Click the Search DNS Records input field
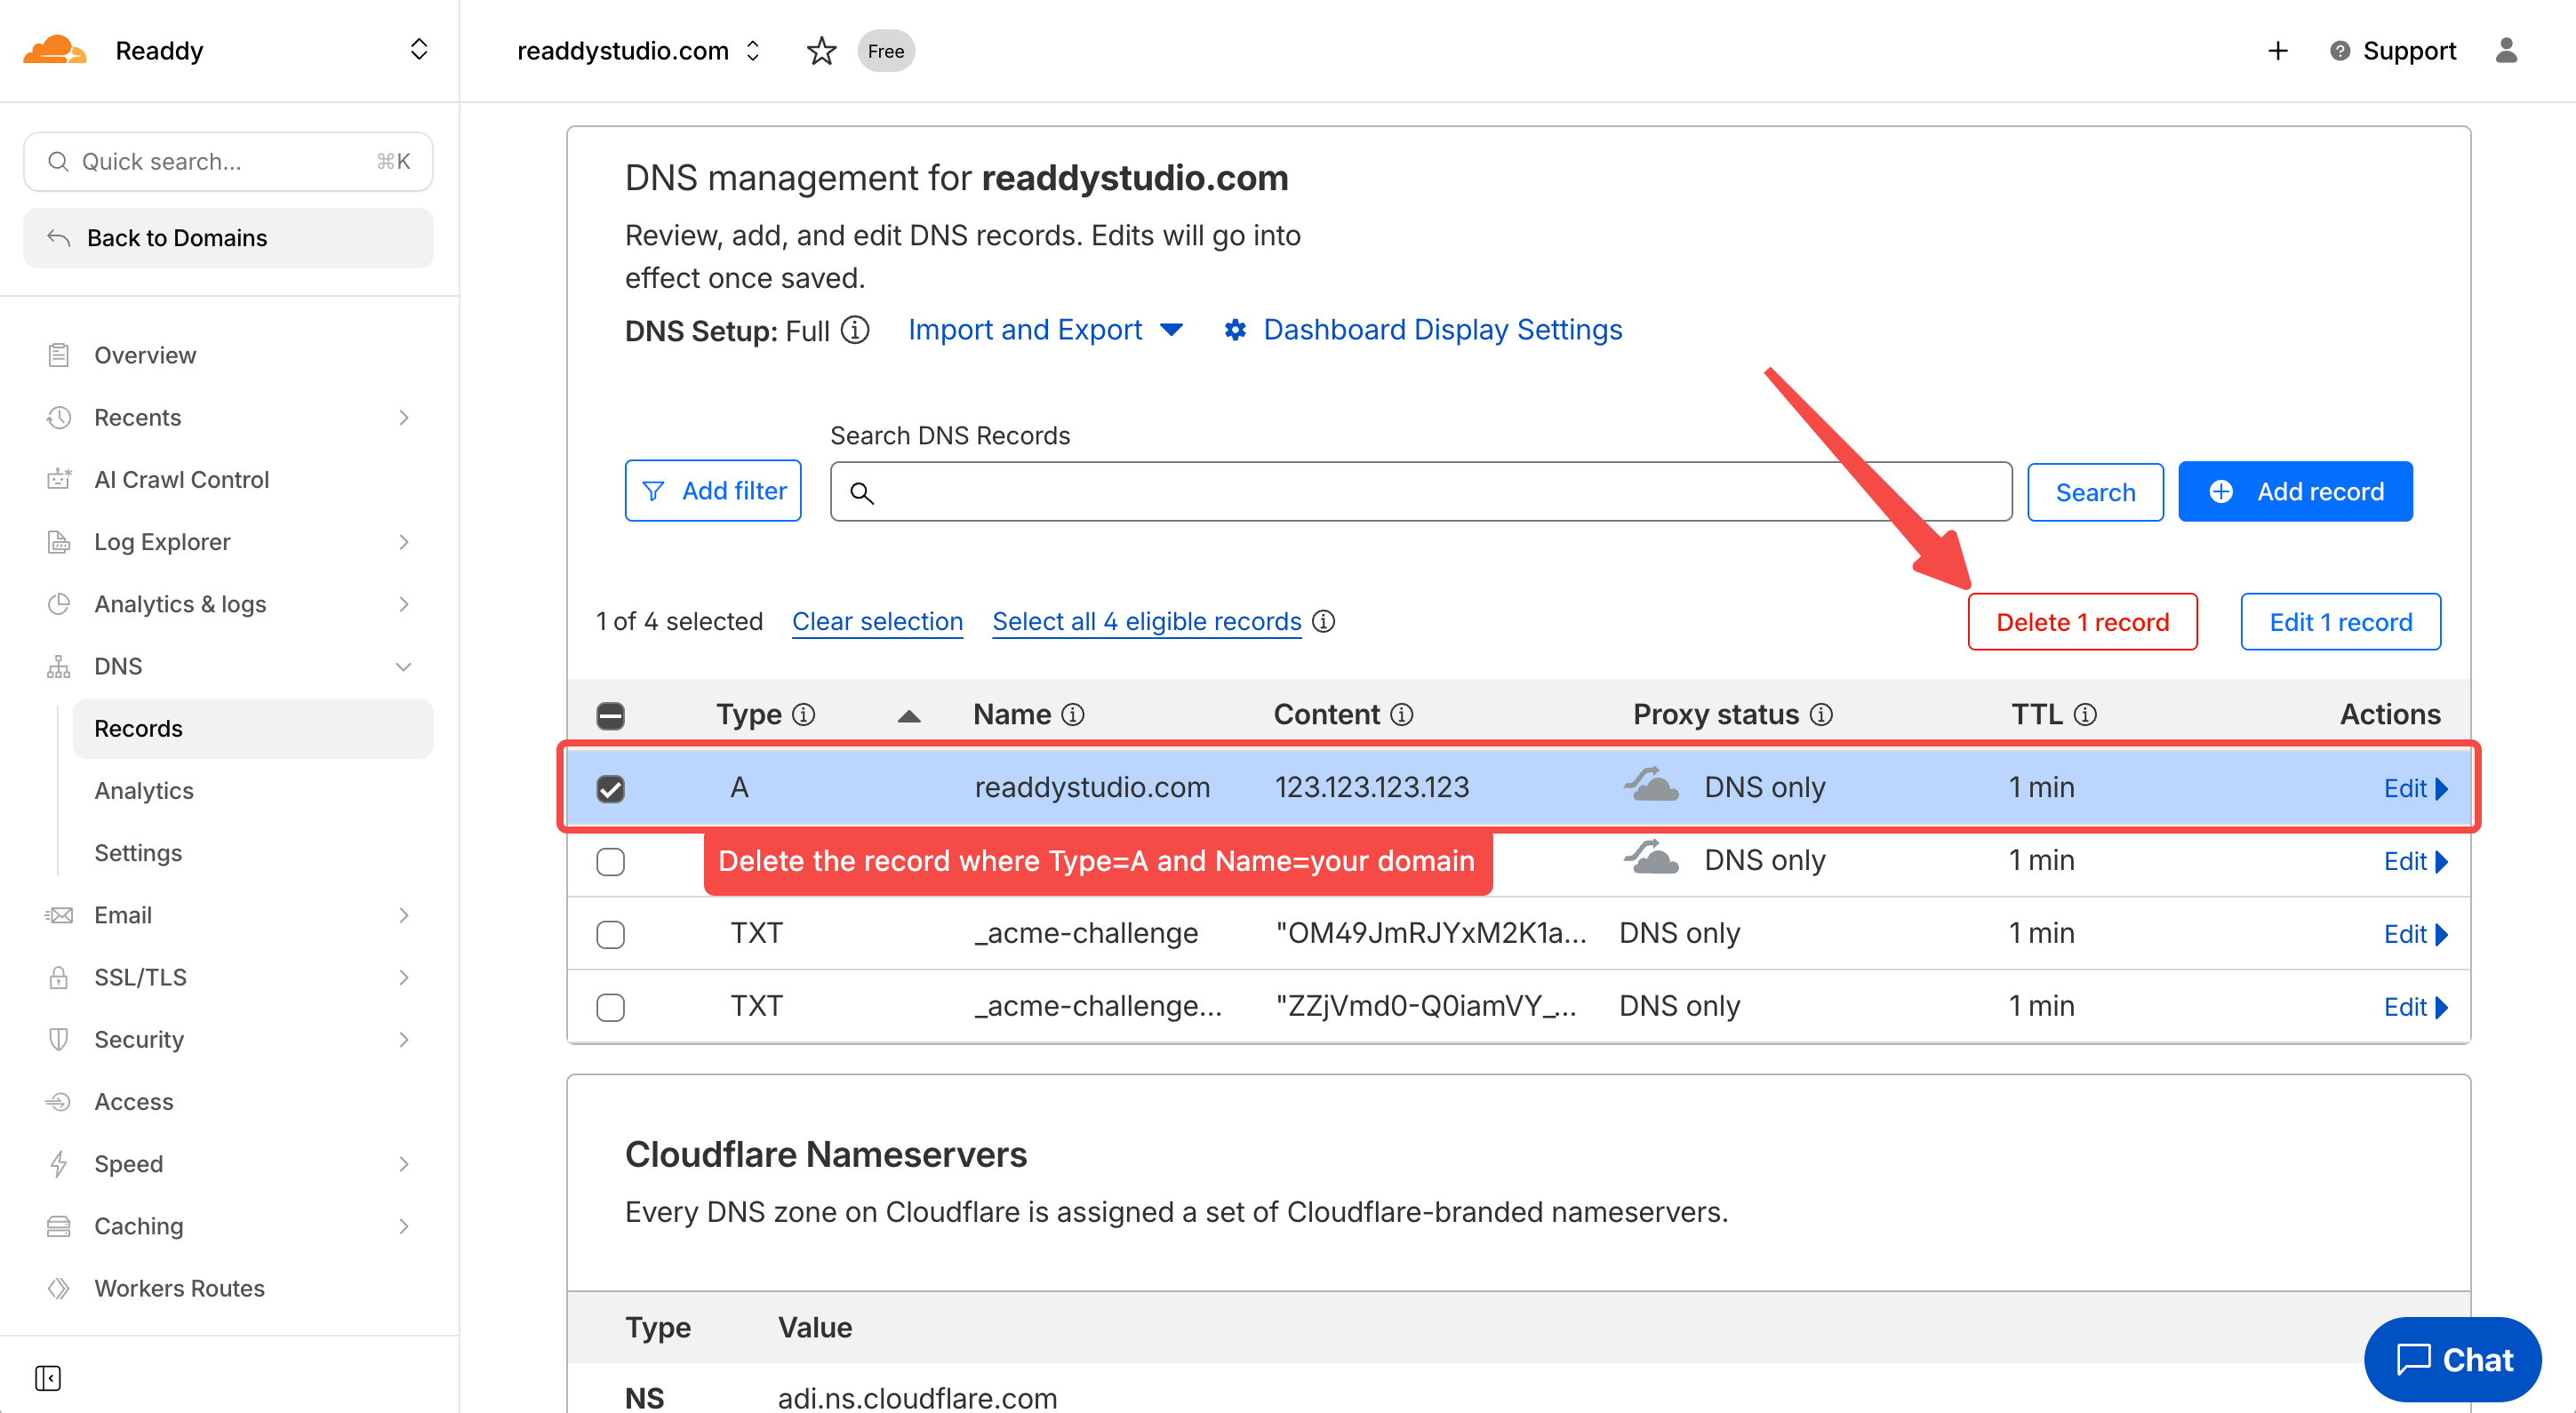This screenshot has width=2576, height=1413. point(1420,492)
